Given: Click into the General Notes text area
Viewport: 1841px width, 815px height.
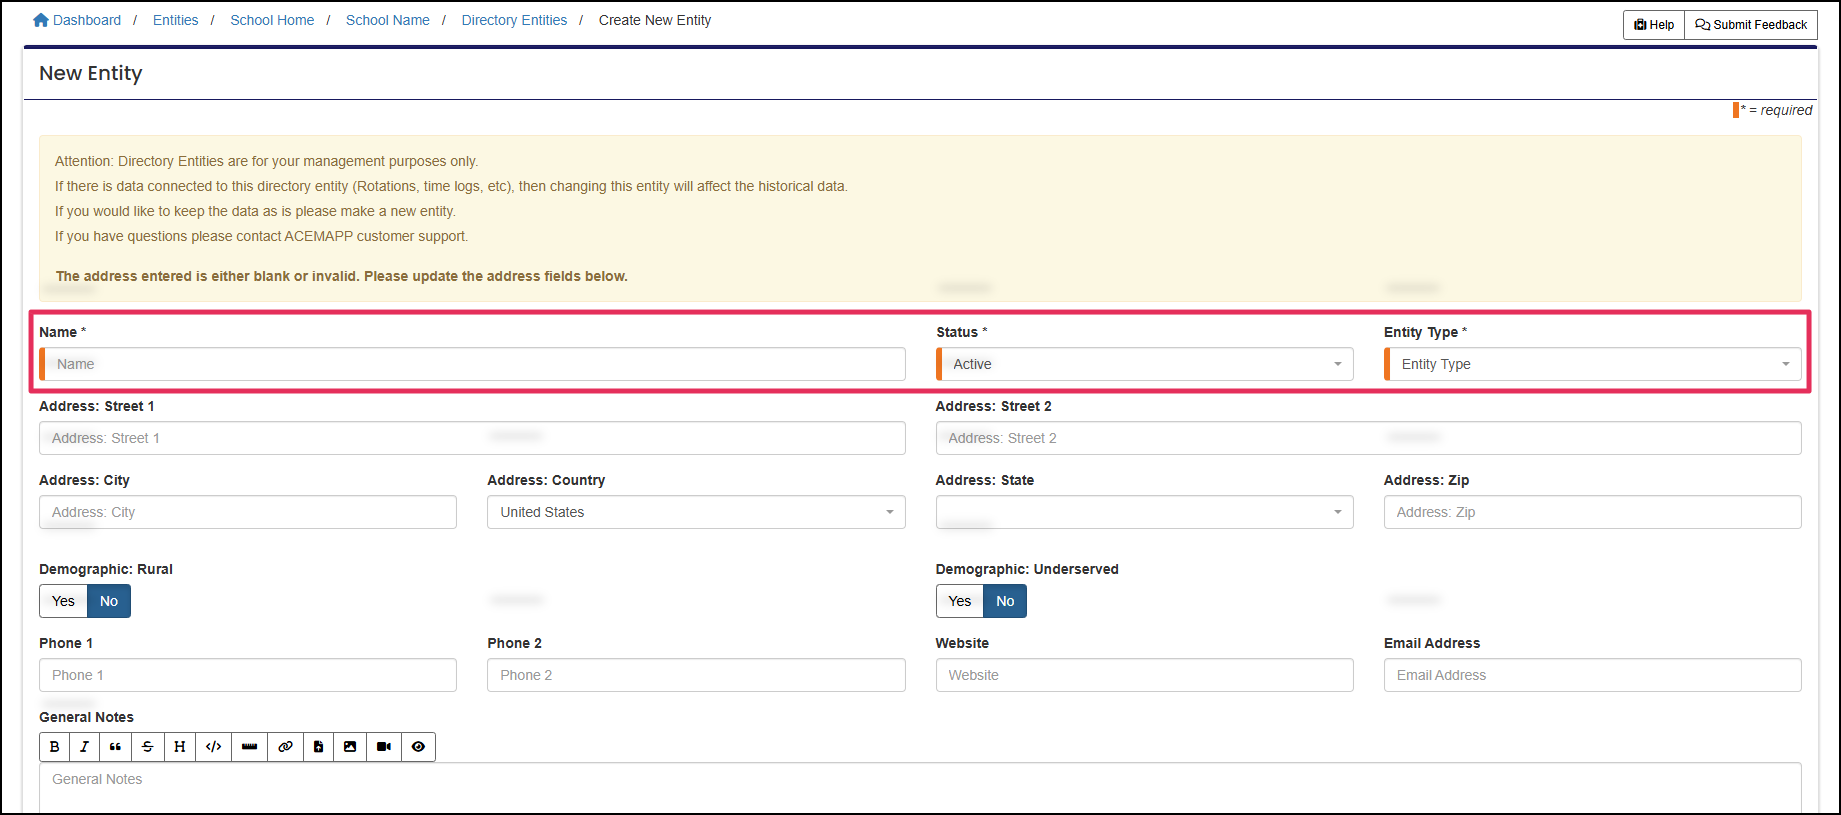Looking at the screenshot, I should point(920,788).
